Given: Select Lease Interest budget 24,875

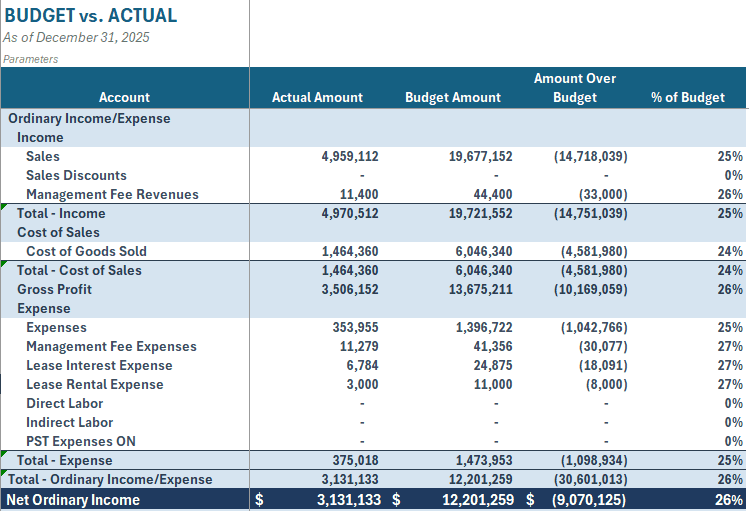Looking at the screenshot, I should (492, 365).
